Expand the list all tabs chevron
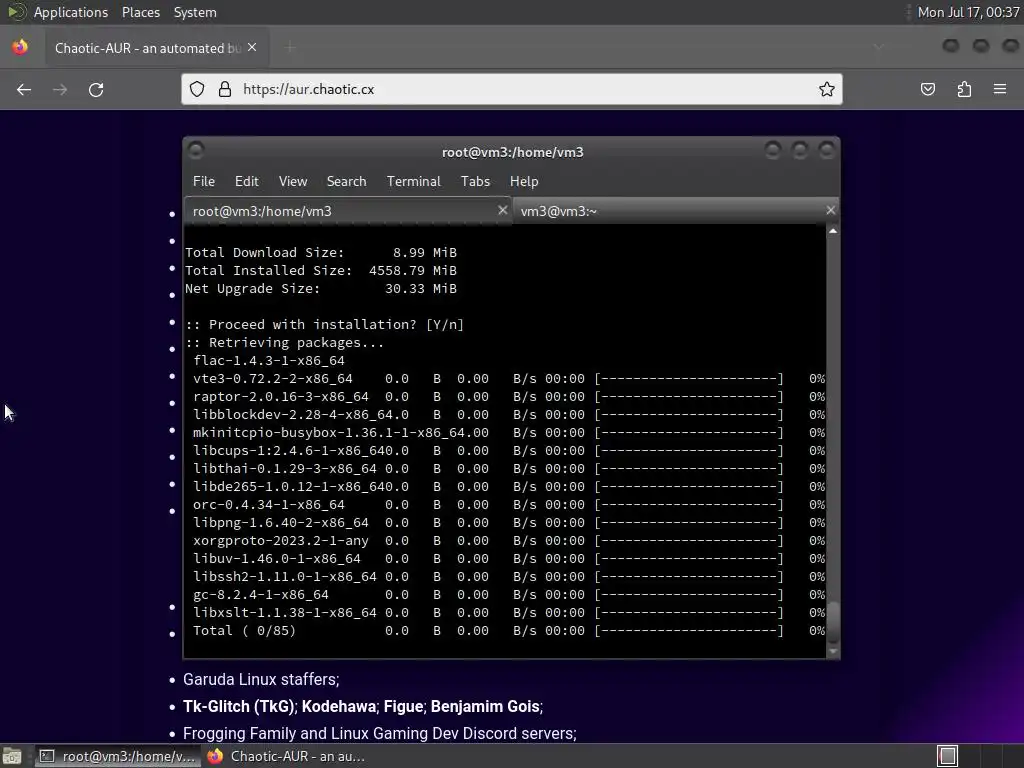 pyautogui.click(x=879, y=47)
